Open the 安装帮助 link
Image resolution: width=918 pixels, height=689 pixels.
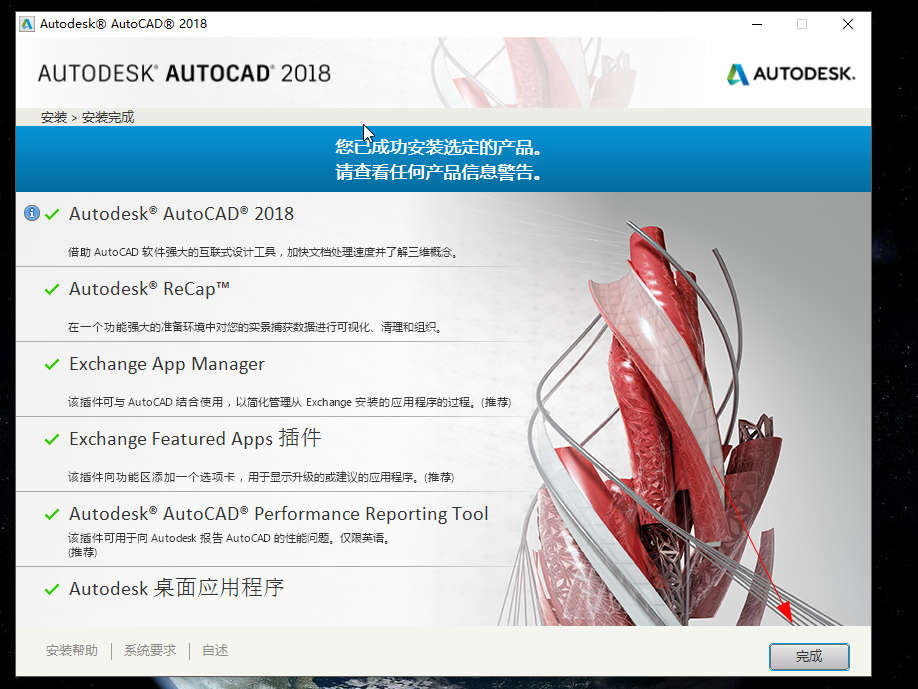coord(72,650)
